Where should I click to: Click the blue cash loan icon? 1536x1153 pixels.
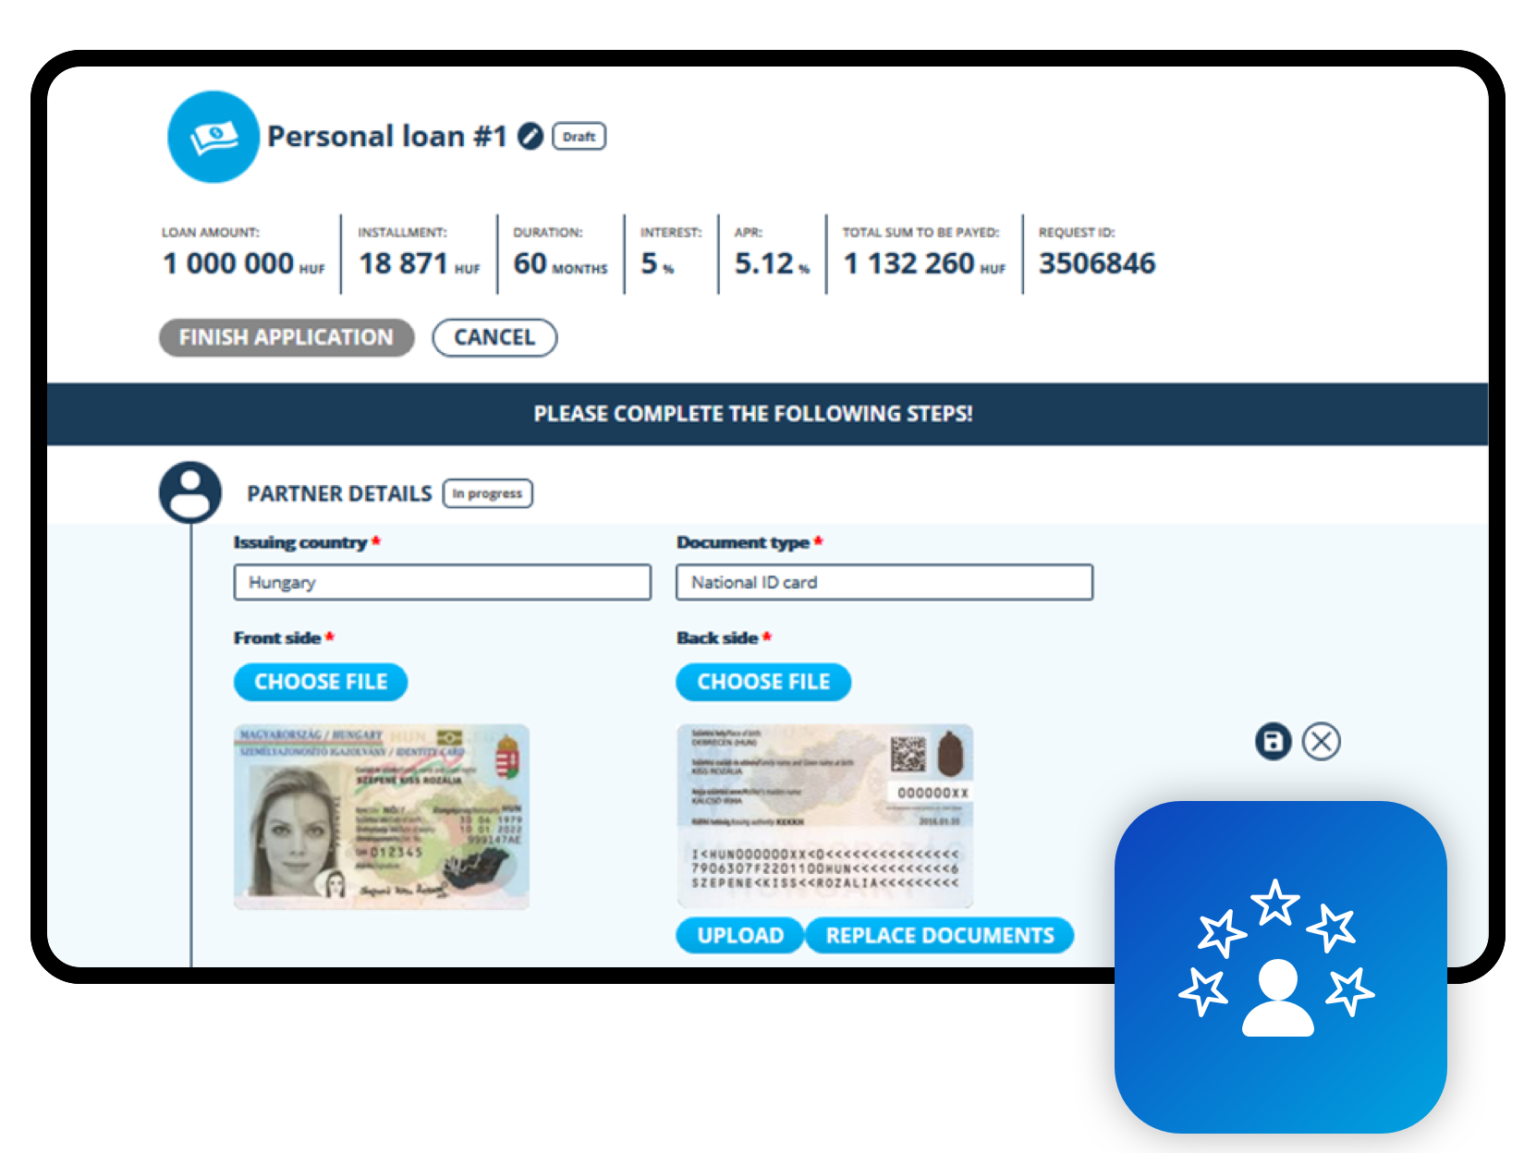(x=213, y=137)
